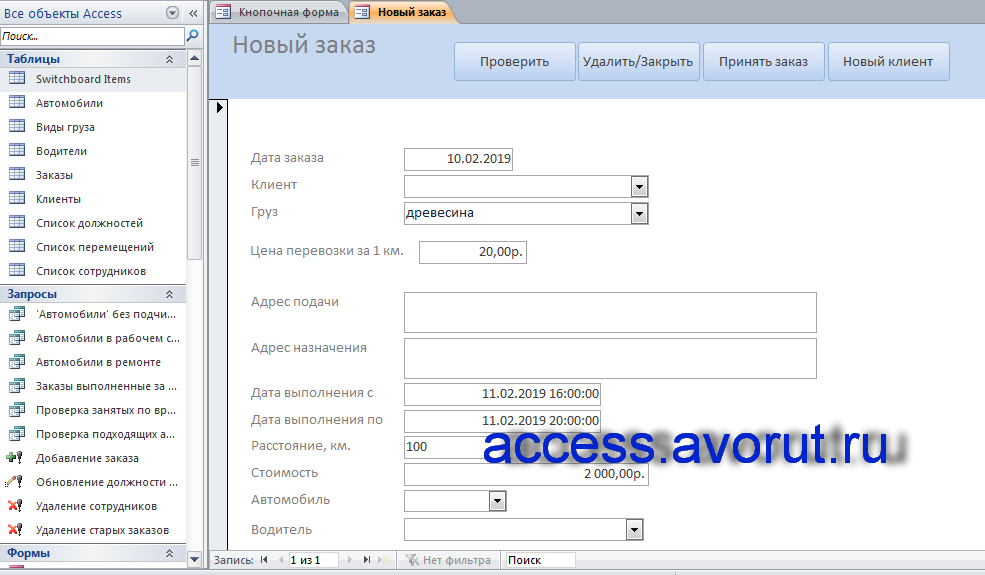Click the Водители table icon
The width and height of the screenshot is (985, 575).
tap(17, 150)
